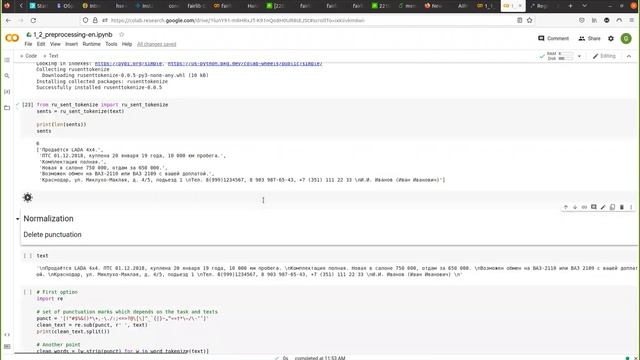Open the Files folder sidebar icon
Screen dimensions: 640x360
[7, 108]
